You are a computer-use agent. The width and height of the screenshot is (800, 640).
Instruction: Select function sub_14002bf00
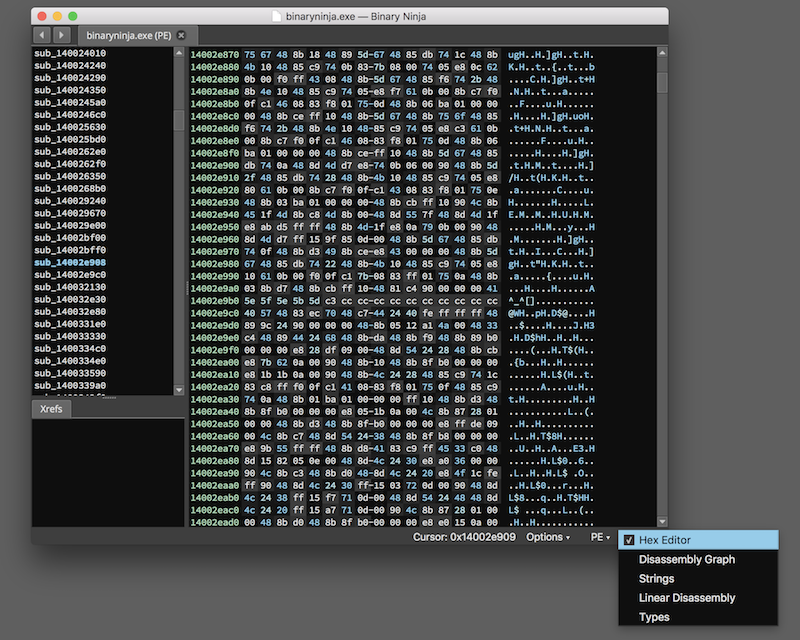pyautogui.click(x=70, y=238)
